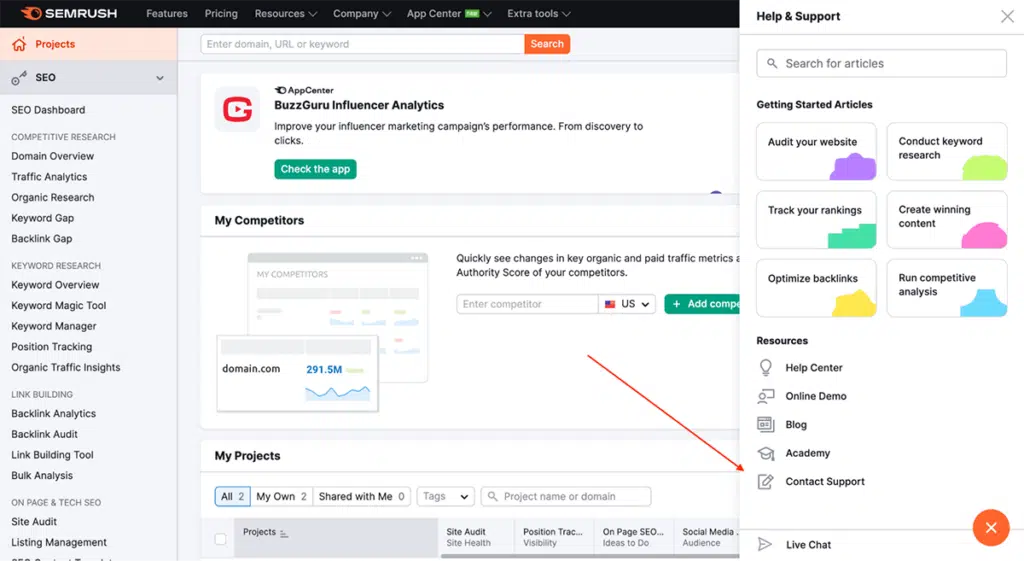This screenshot has width=1024, height=561.
Task: Collapse the SEO sidebar section
Action: point(160,78)
